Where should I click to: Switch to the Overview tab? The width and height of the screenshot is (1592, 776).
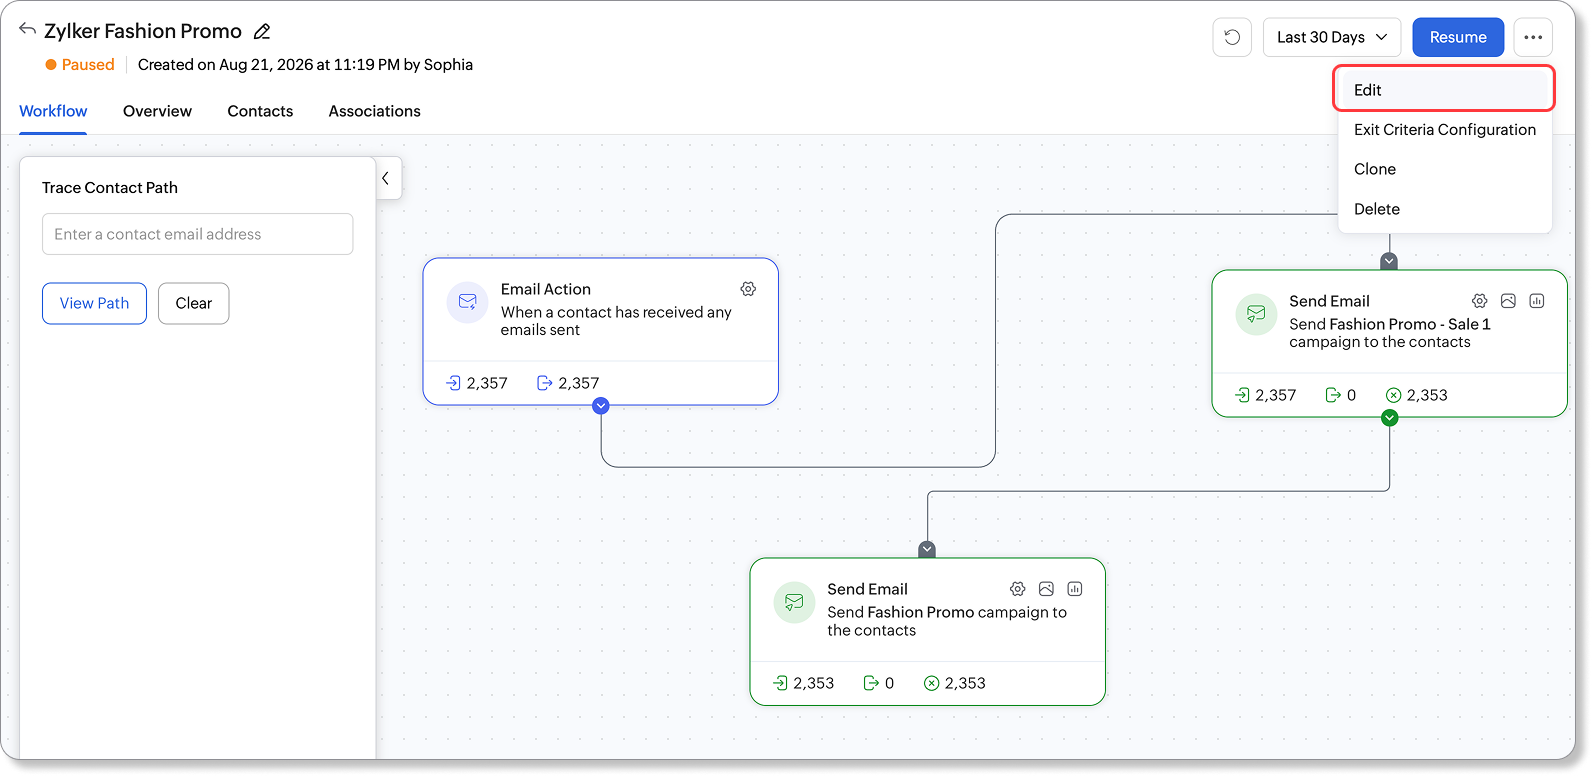click(x=157, y=111)
